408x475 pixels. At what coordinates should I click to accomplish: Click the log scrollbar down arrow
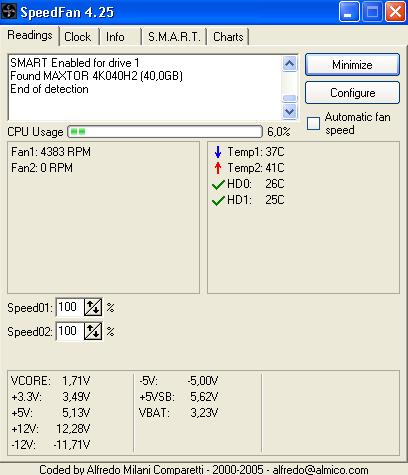pyautogui.click(x=289, y=112)
